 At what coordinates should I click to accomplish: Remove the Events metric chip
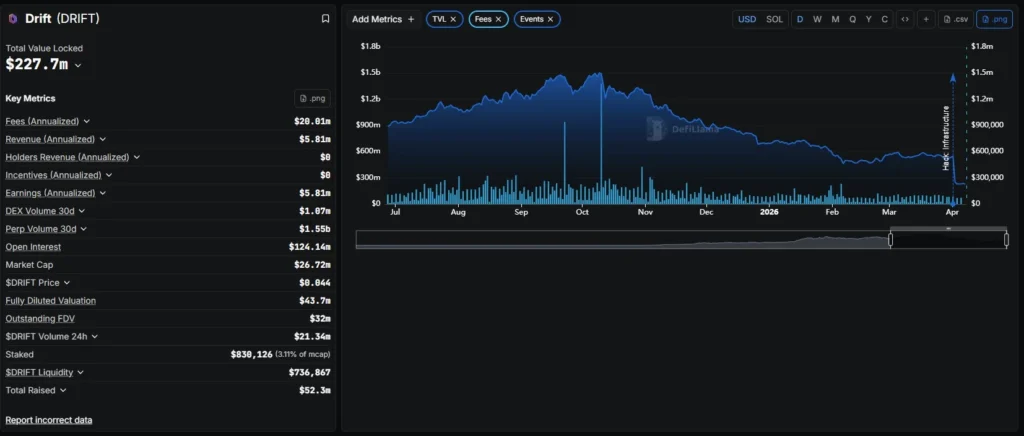(551, 19)
